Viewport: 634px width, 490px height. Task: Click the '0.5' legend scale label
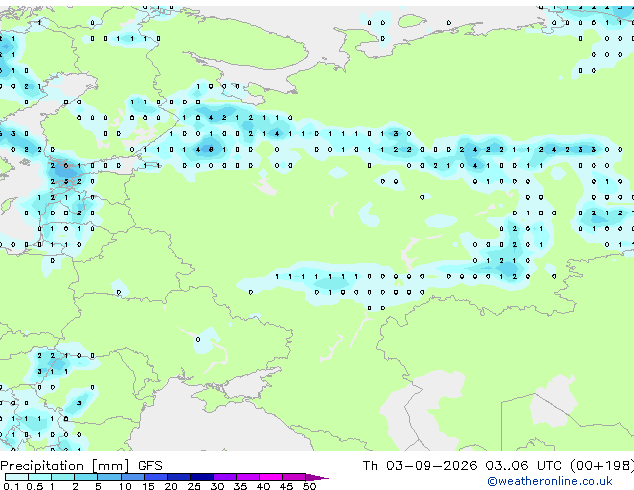pyautogui.click(x=34, y=486)
